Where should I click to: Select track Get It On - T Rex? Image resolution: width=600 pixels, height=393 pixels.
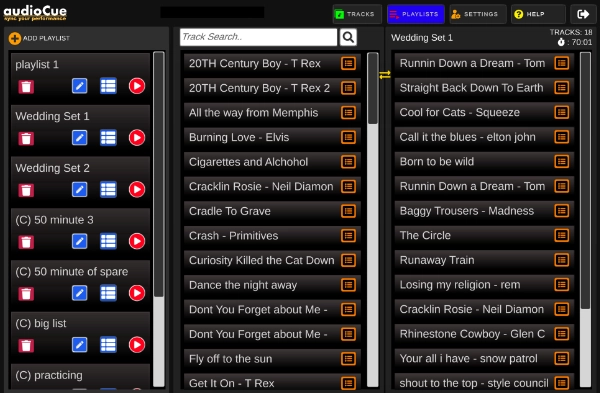272,382
